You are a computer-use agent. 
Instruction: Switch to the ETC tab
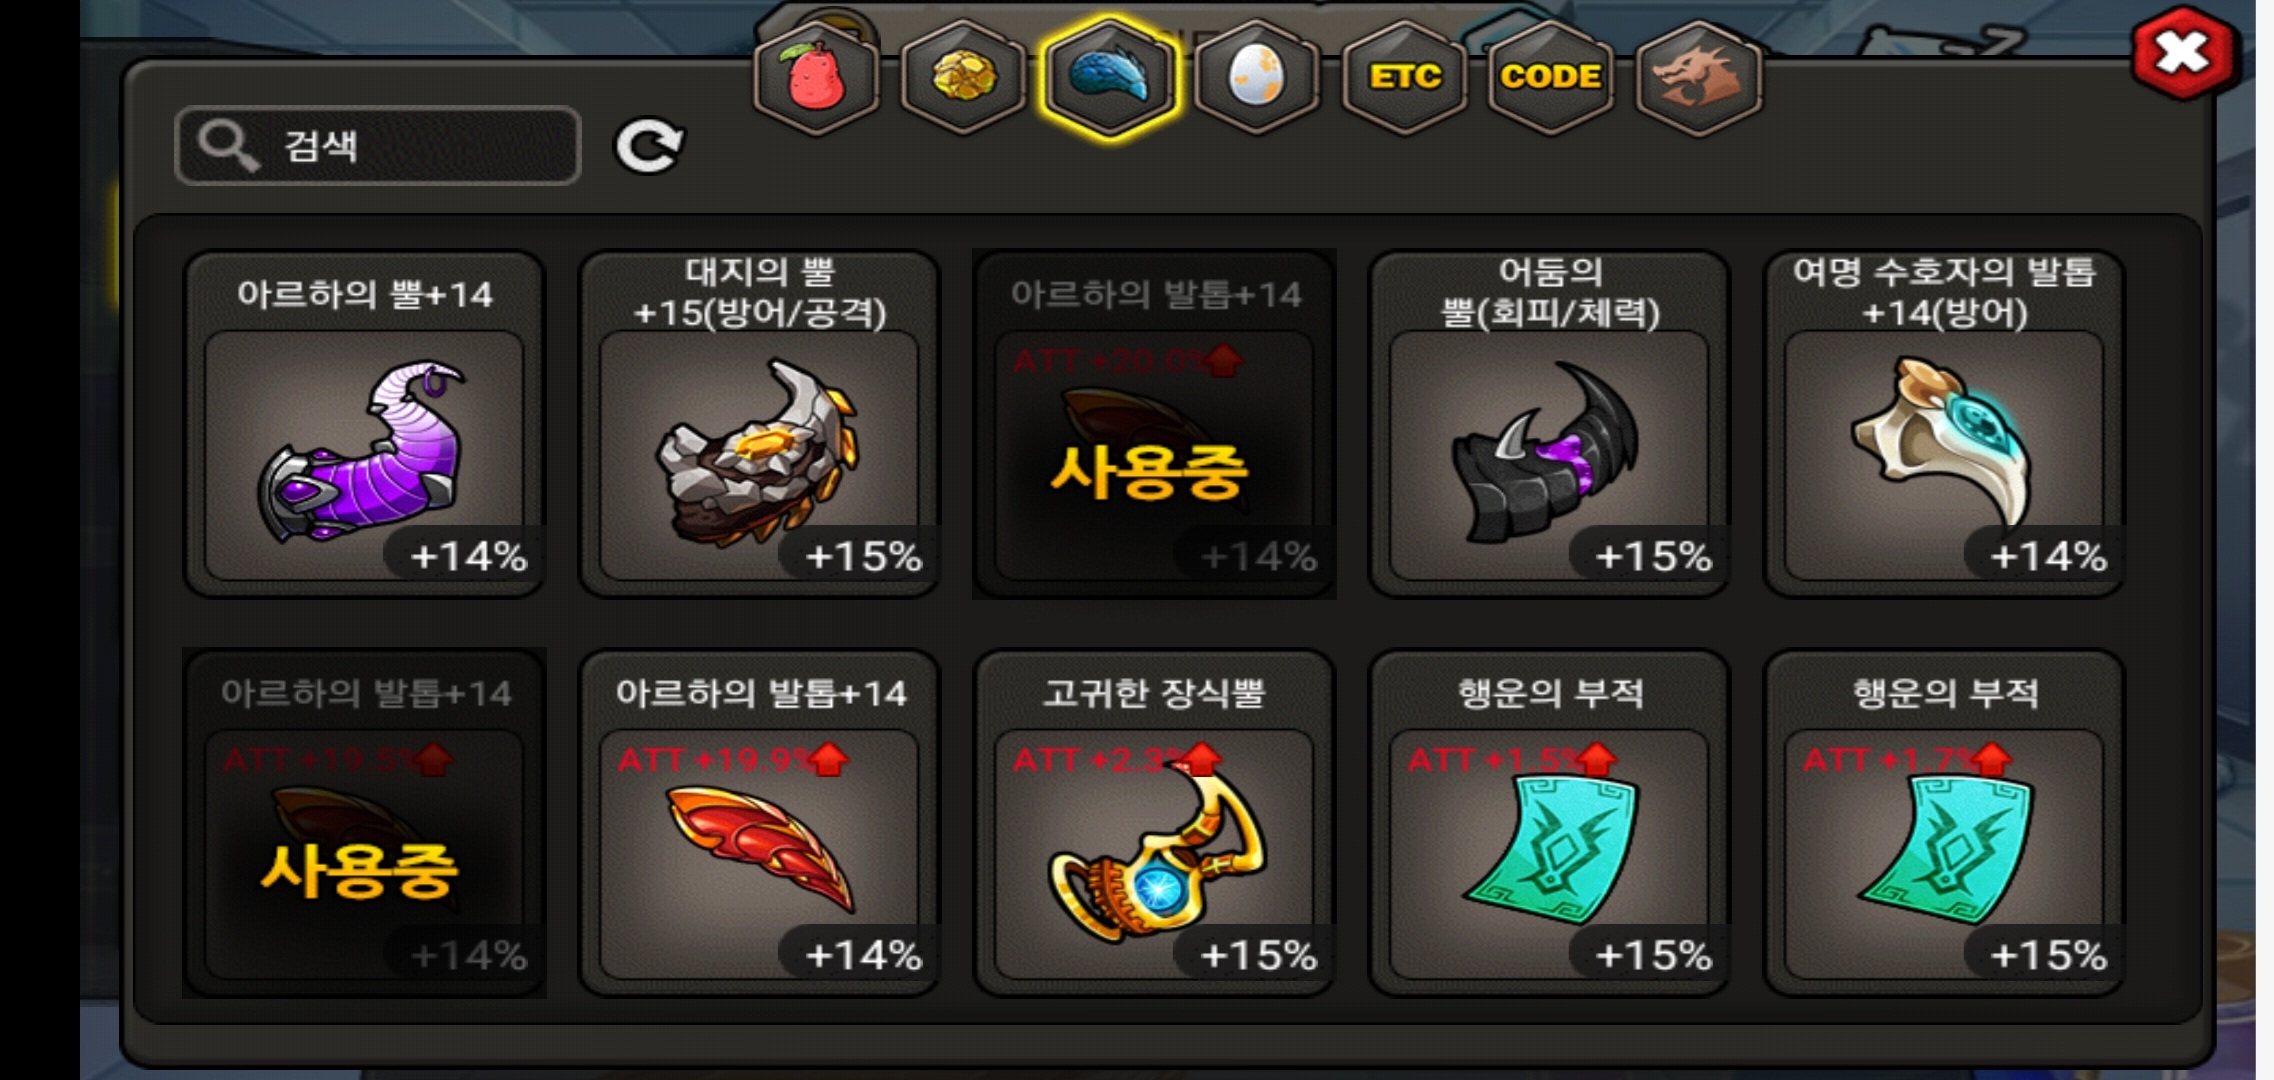point(1404,77)
